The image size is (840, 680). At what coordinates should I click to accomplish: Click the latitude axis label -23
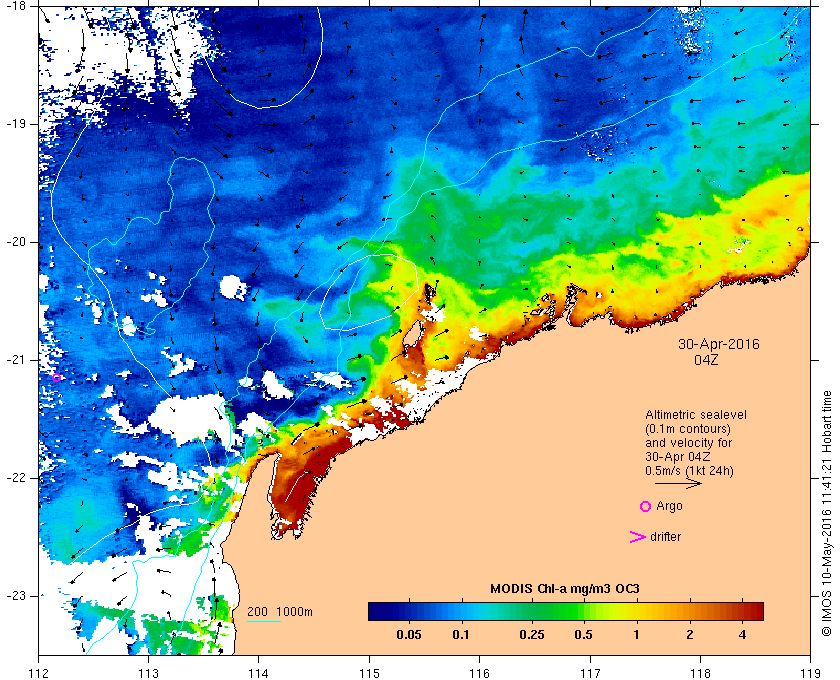tap(14, 595)
